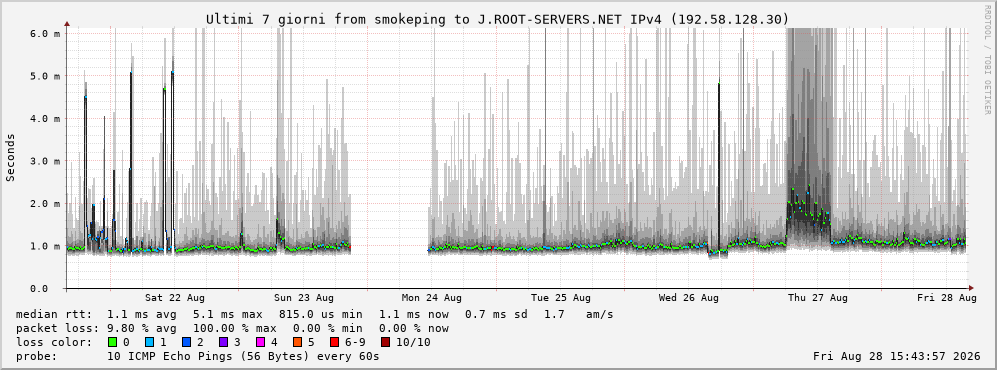Click the timestamp Fri Aug 28 15:43:57 2026
This screenshot has width=997, height=370.
coord(897,356)
